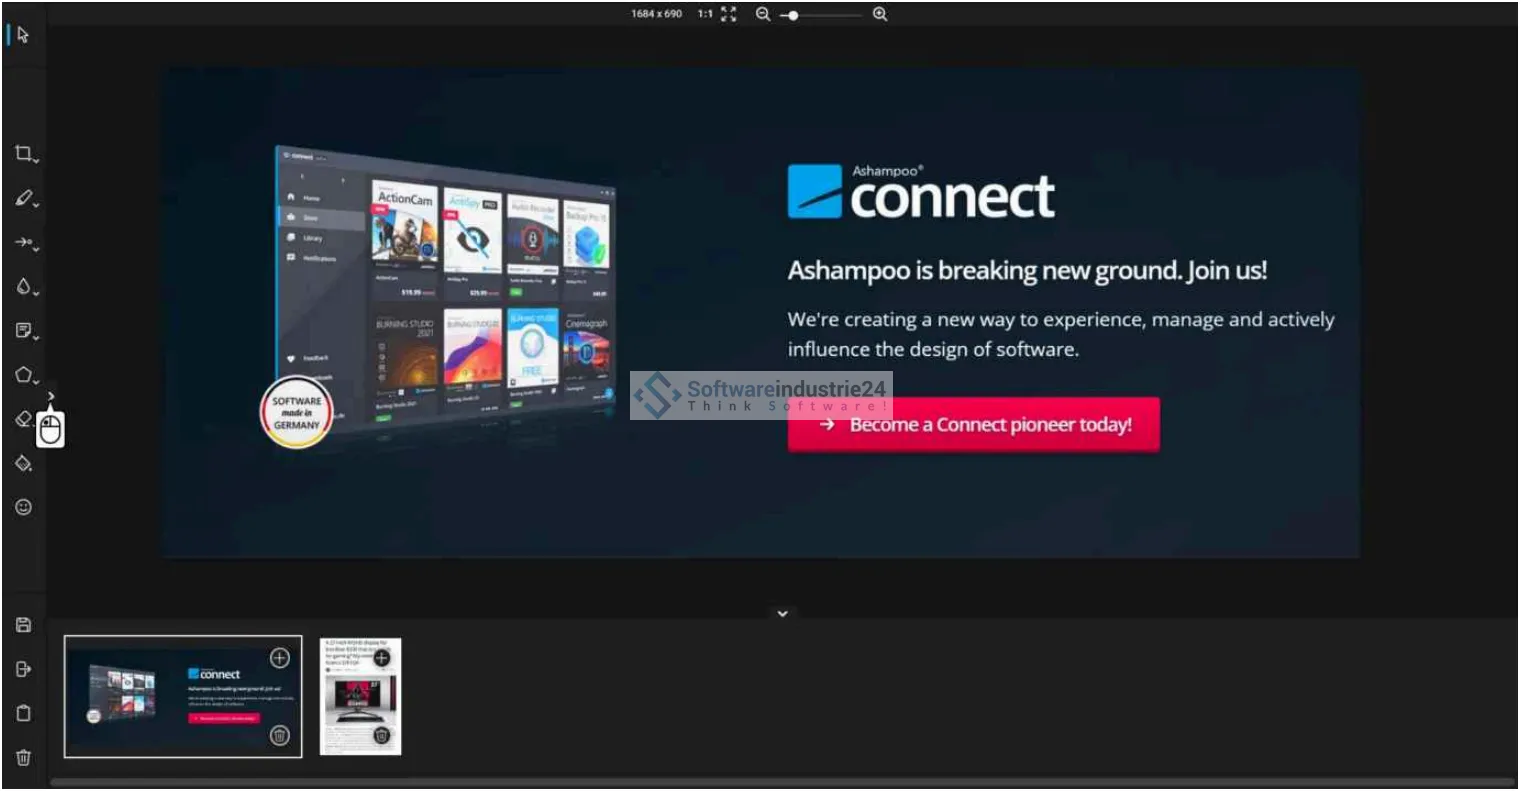Choose the pentagon Shape tool
Viewport: 1524px width, 791px height.
tap(24, 375)
